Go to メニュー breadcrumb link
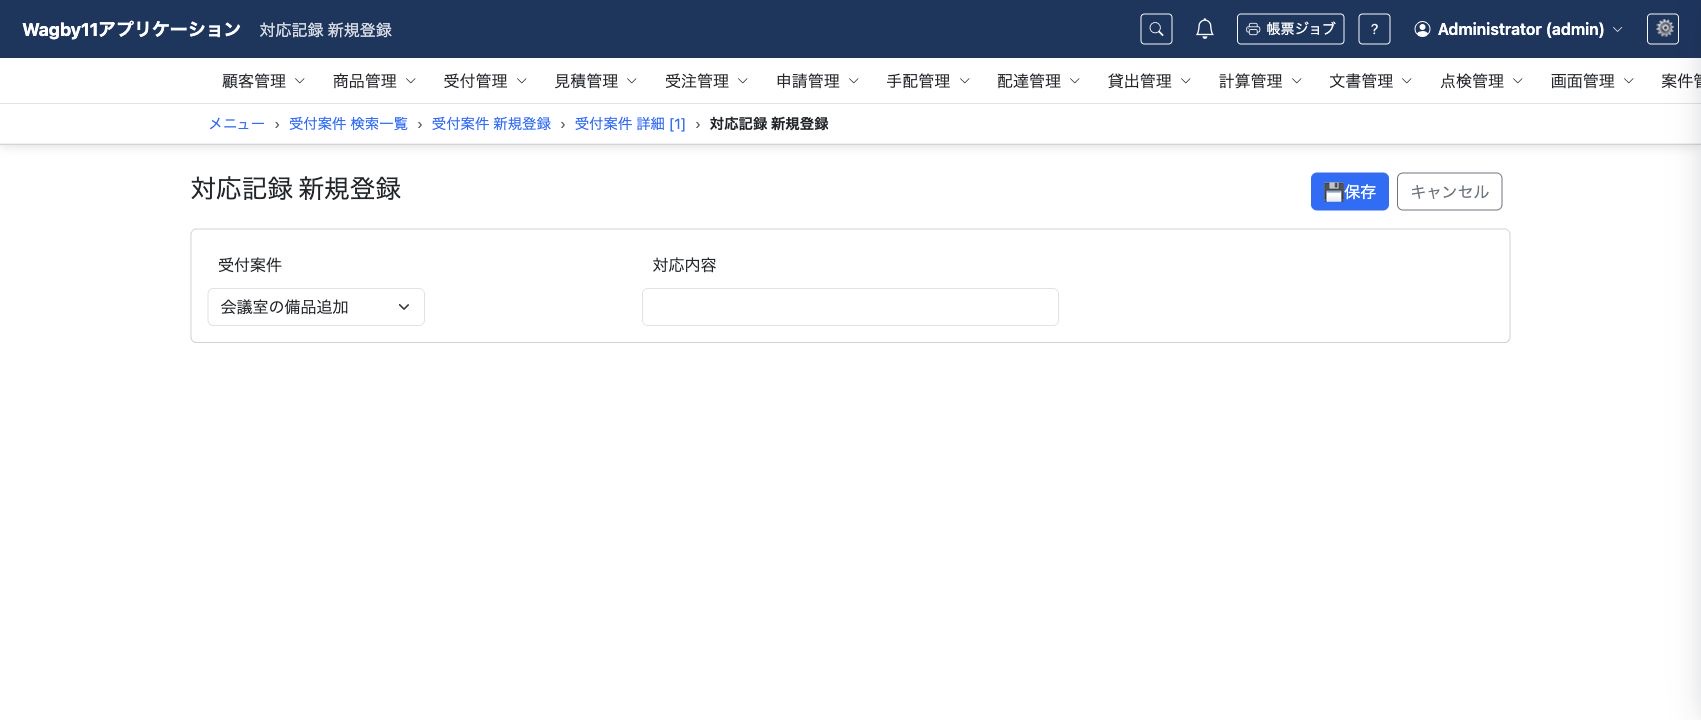The image size is (1701, 720). tap(237, 124)
